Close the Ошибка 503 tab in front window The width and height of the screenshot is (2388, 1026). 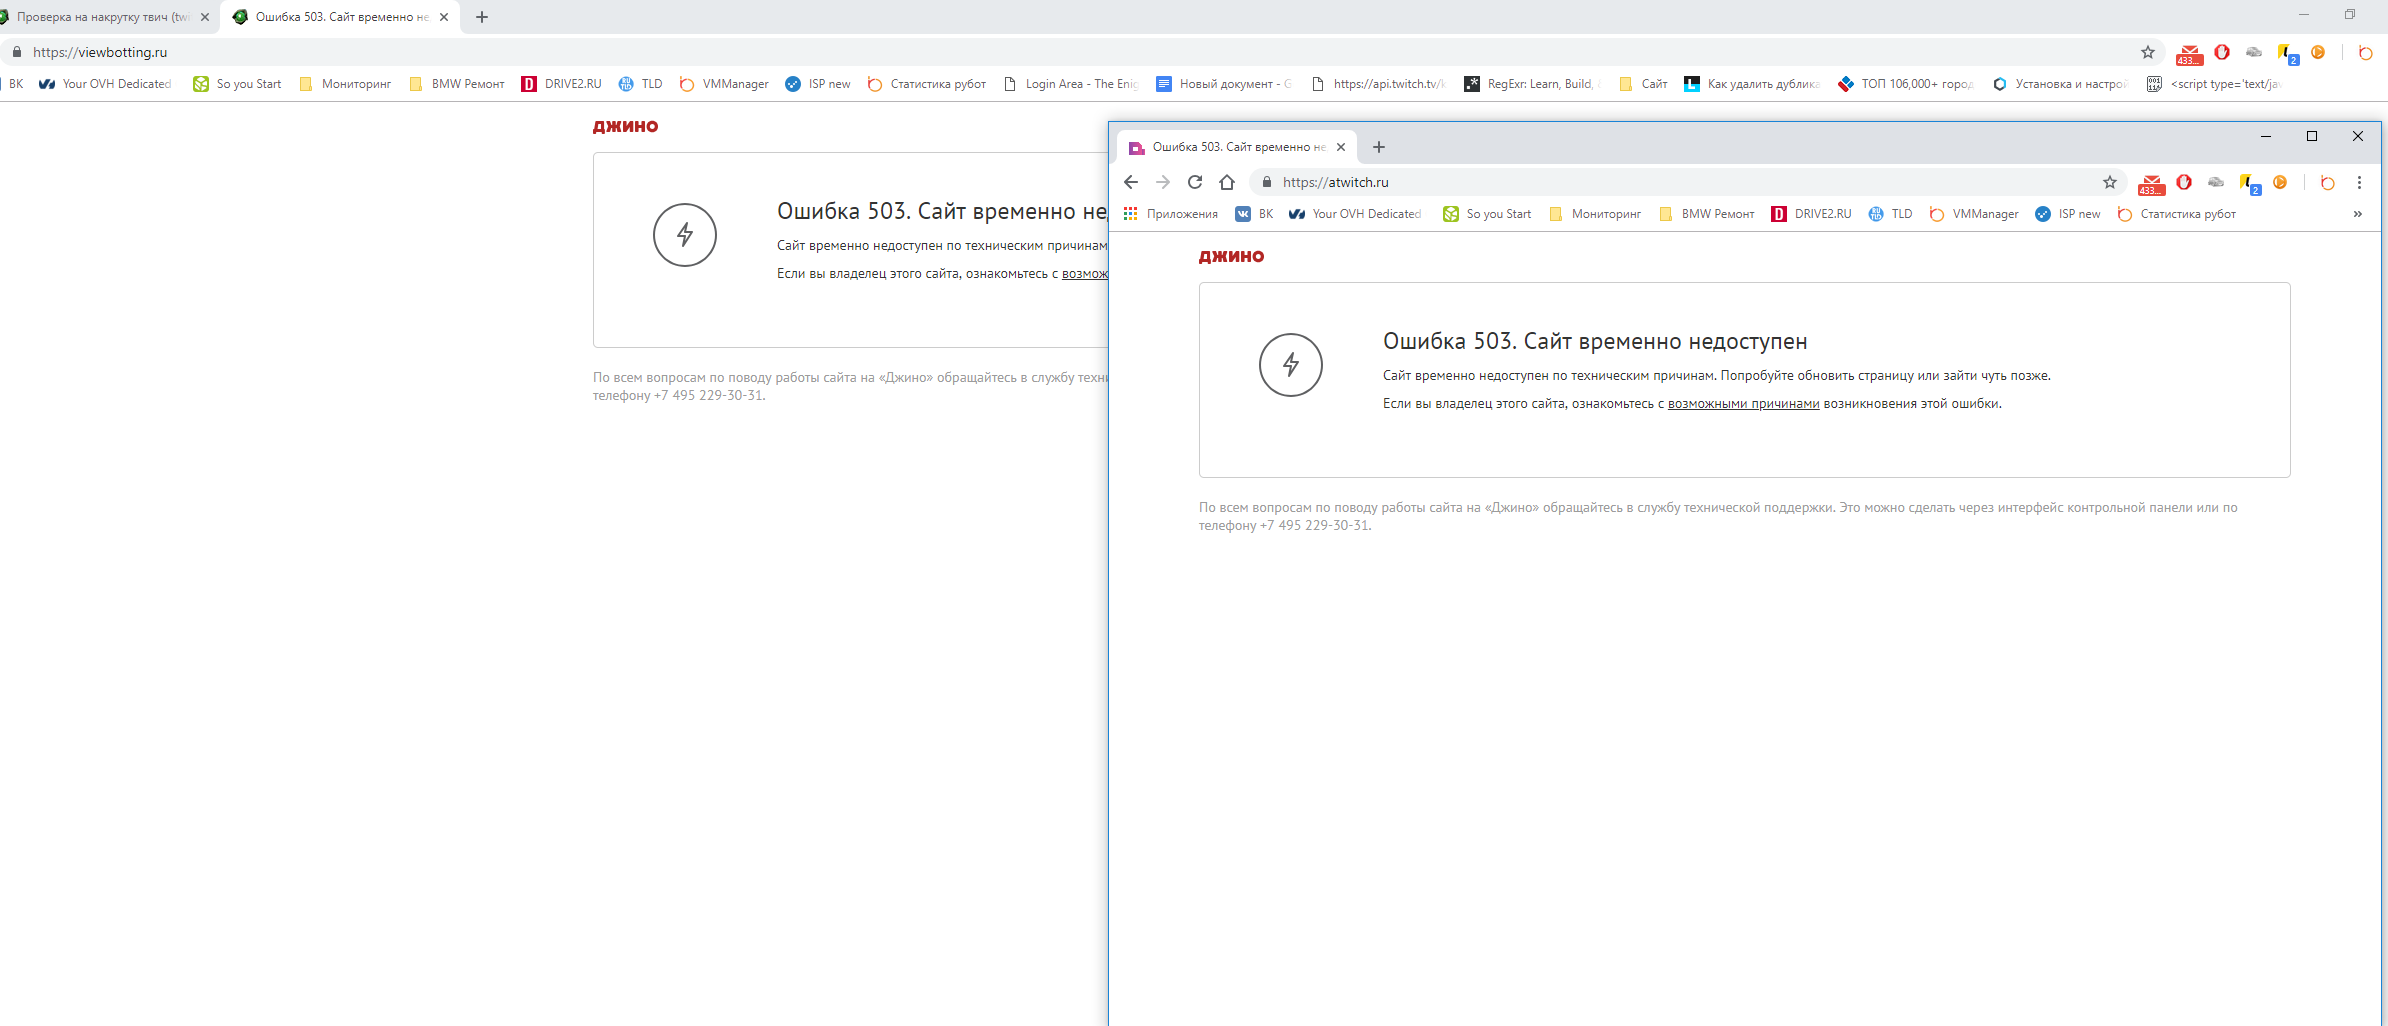[x=1341, y=147]
